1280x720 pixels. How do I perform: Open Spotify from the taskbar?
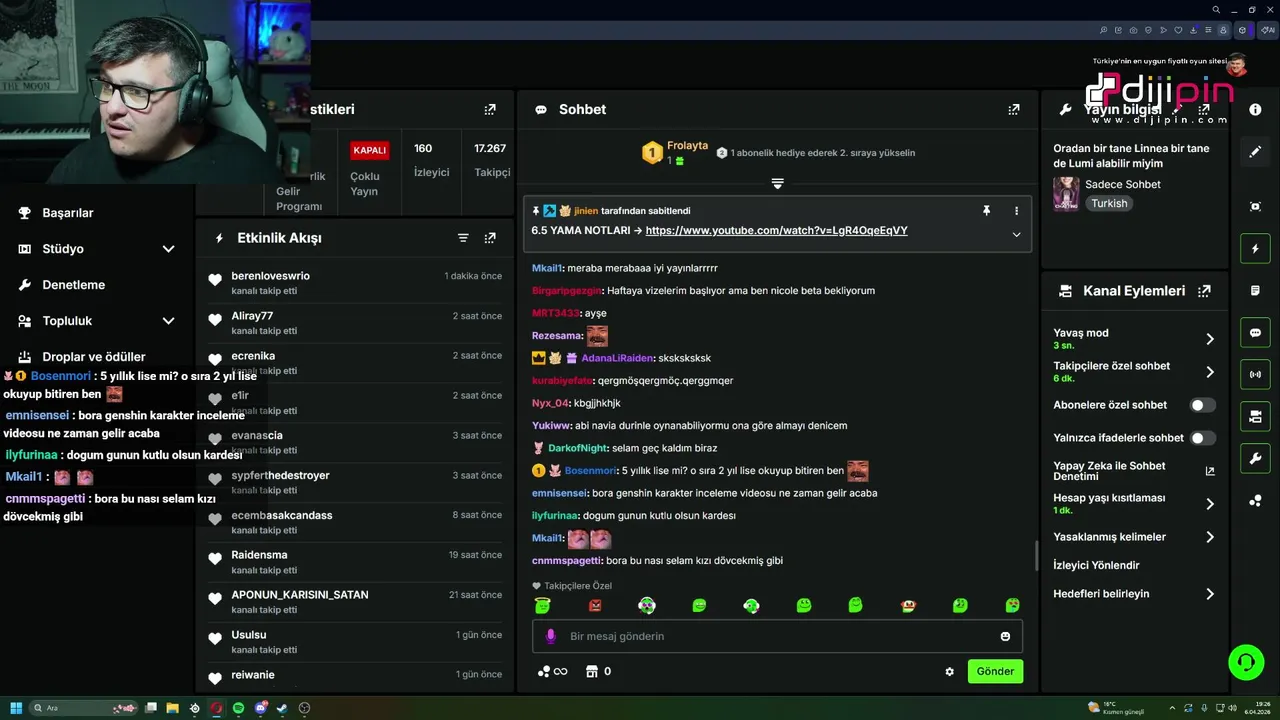(x=238, y=708)
